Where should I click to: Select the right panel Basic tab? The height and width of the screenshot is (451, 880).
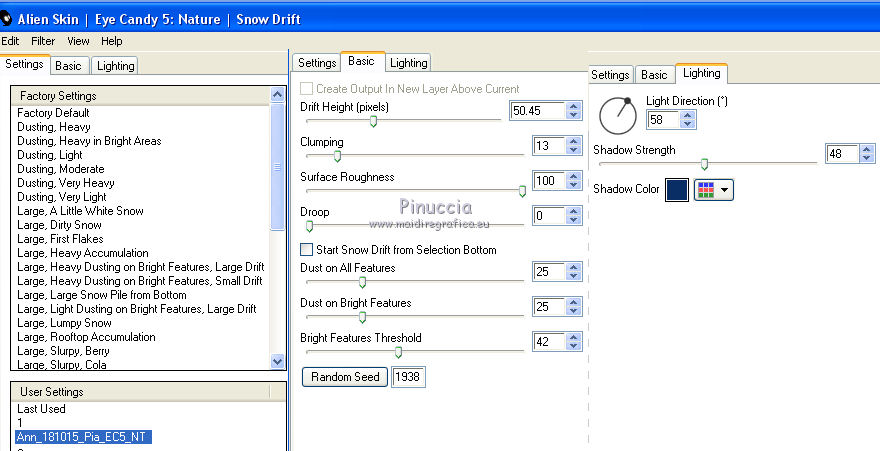654,75
